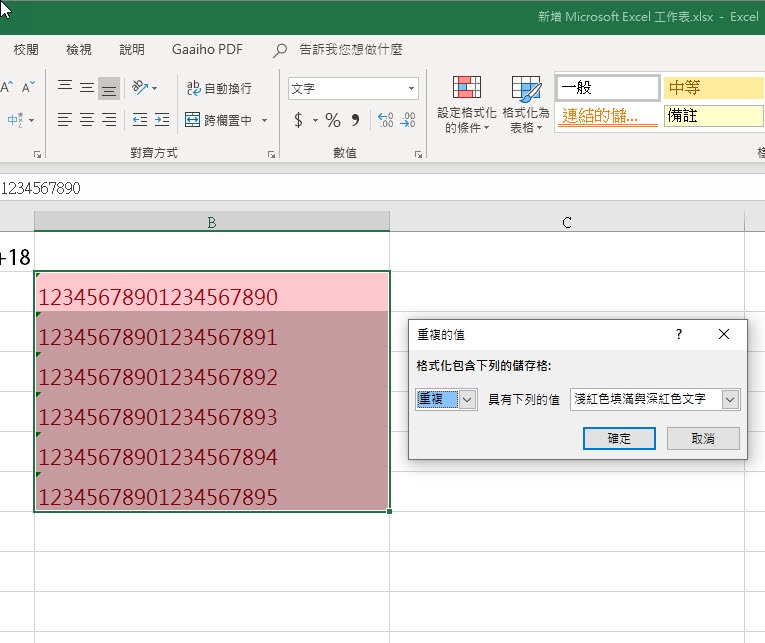Click the comma style button
Viewport: 765px width, 643px height.
point(355,121)
